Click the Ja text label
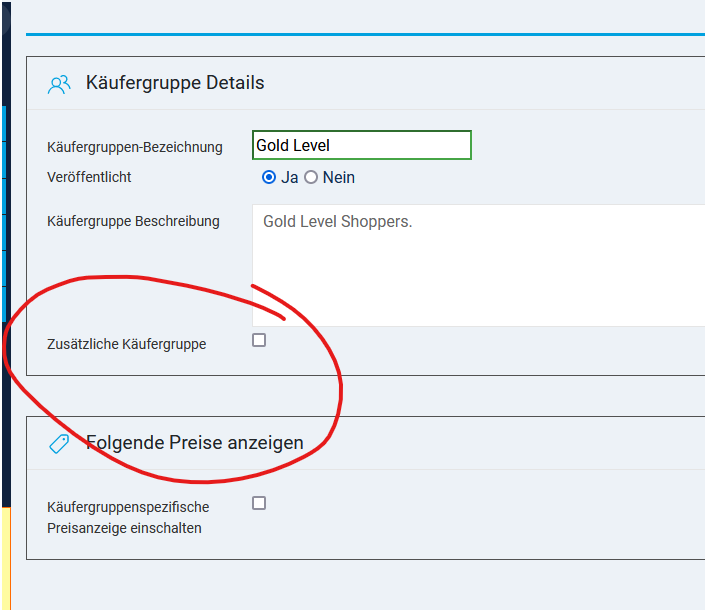Screen dimensions: 705x610 click(290, 177)
